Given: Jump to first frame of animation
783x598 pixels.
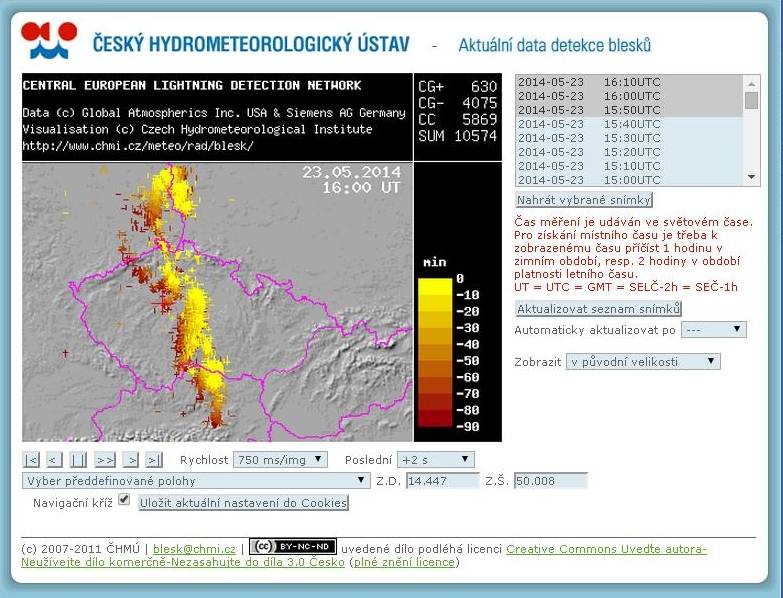Looking at the screenshot, I should click(x=31, y=459).
